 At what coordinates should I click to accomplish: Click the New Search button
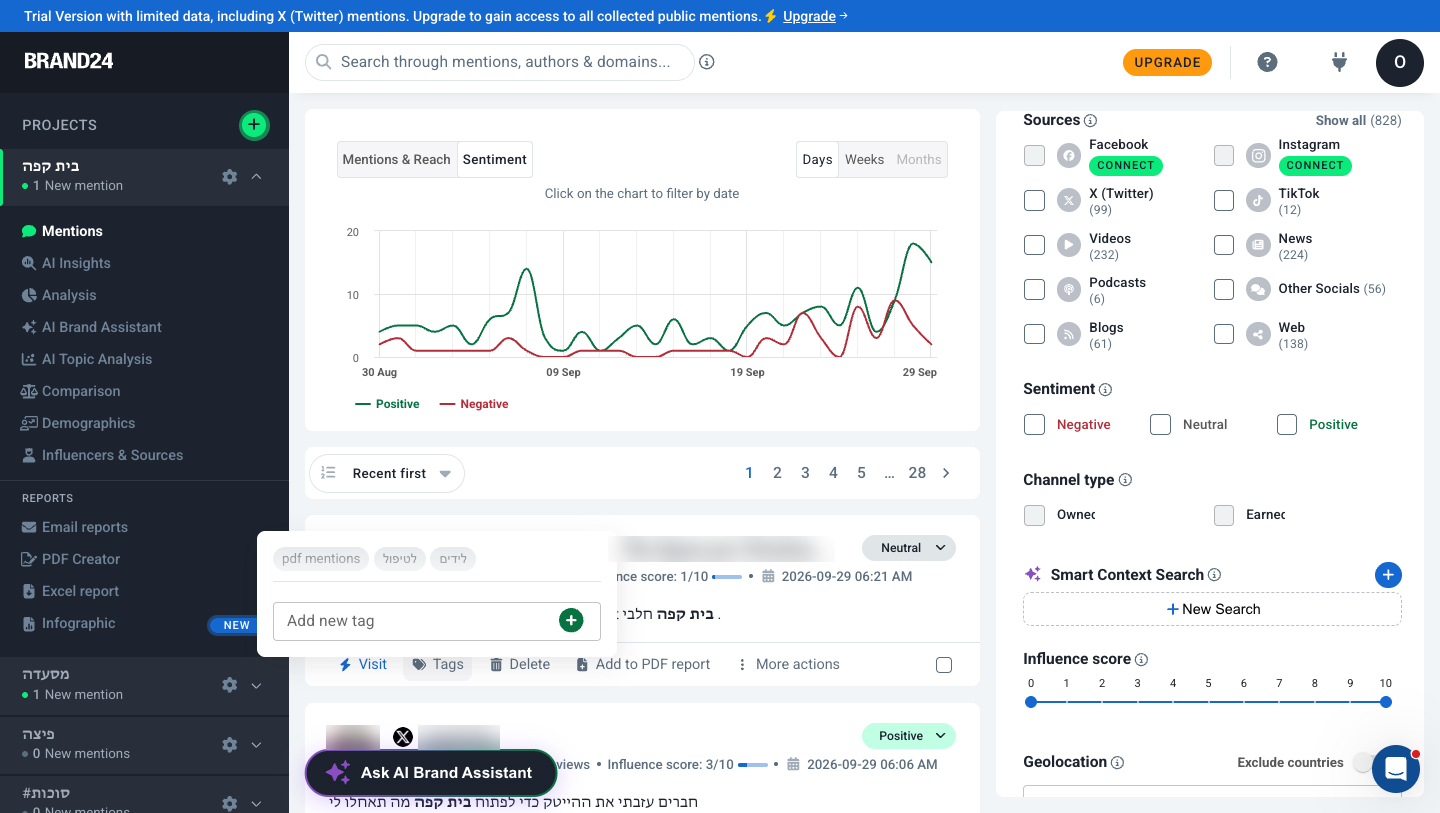(x=1212, y=609)
